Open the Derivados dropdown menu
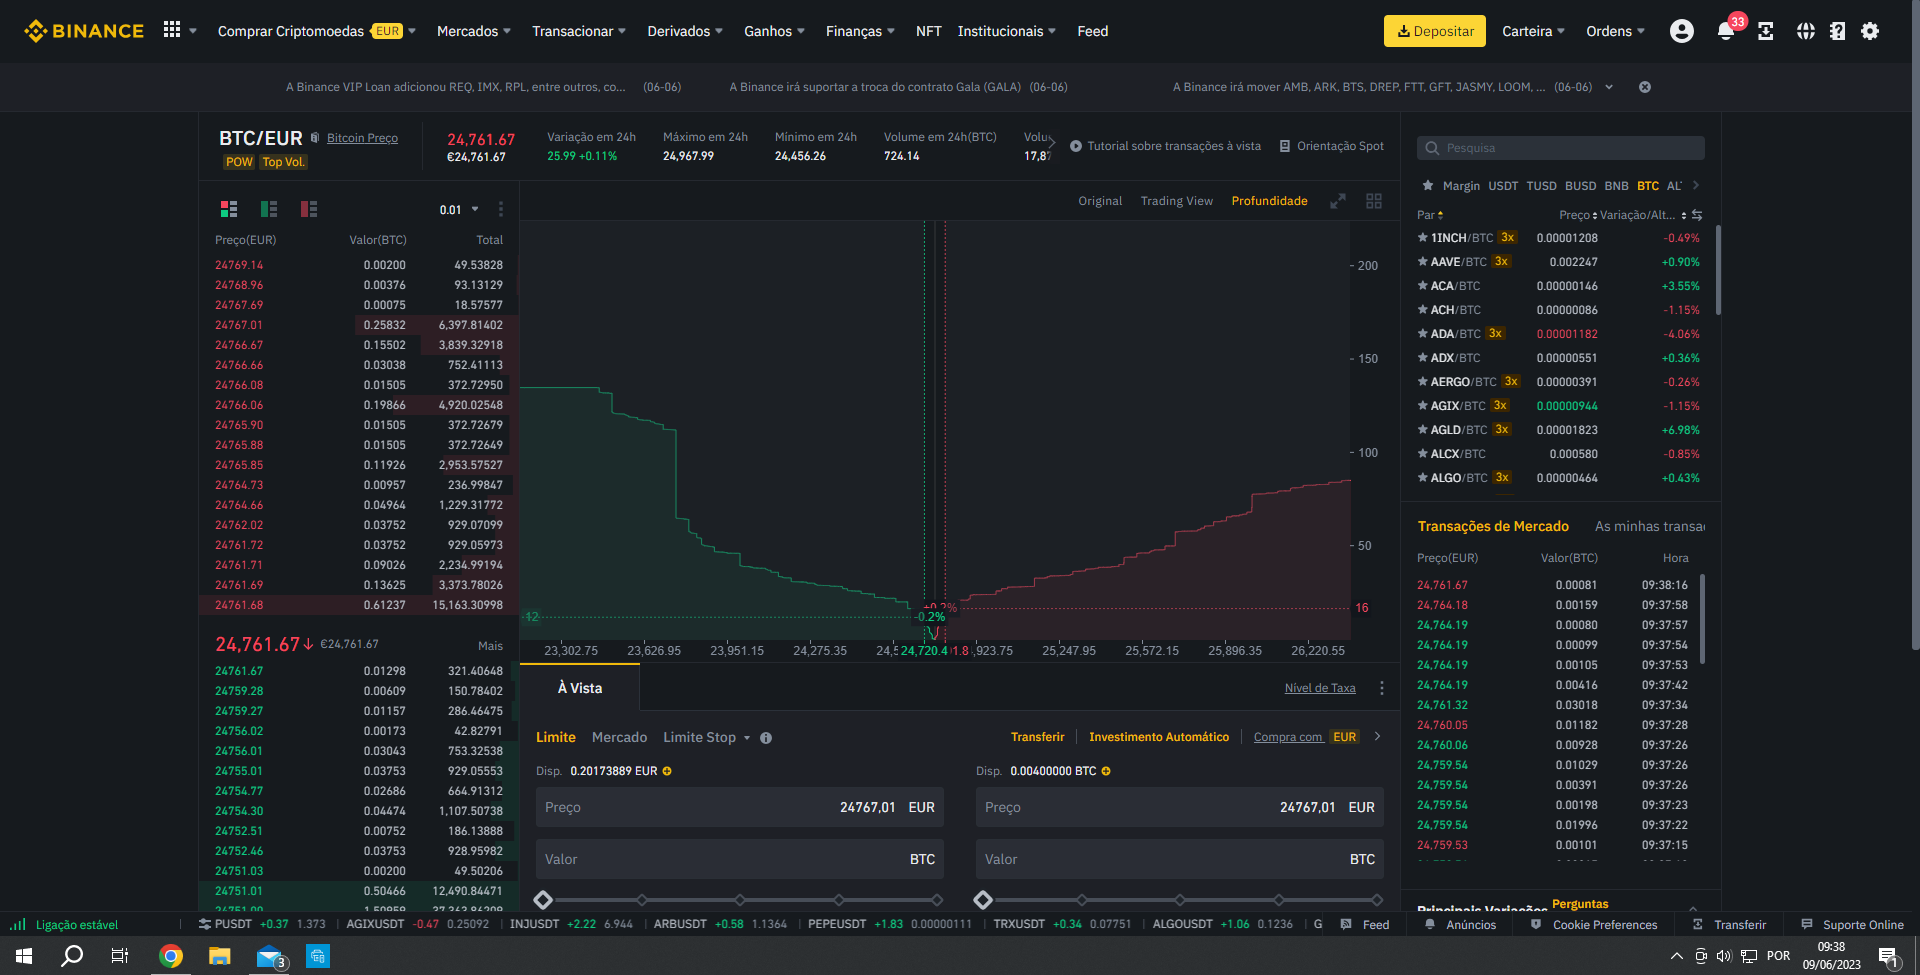The height and width of the screenshot is (975, 1920). click(x=685, y=31)
